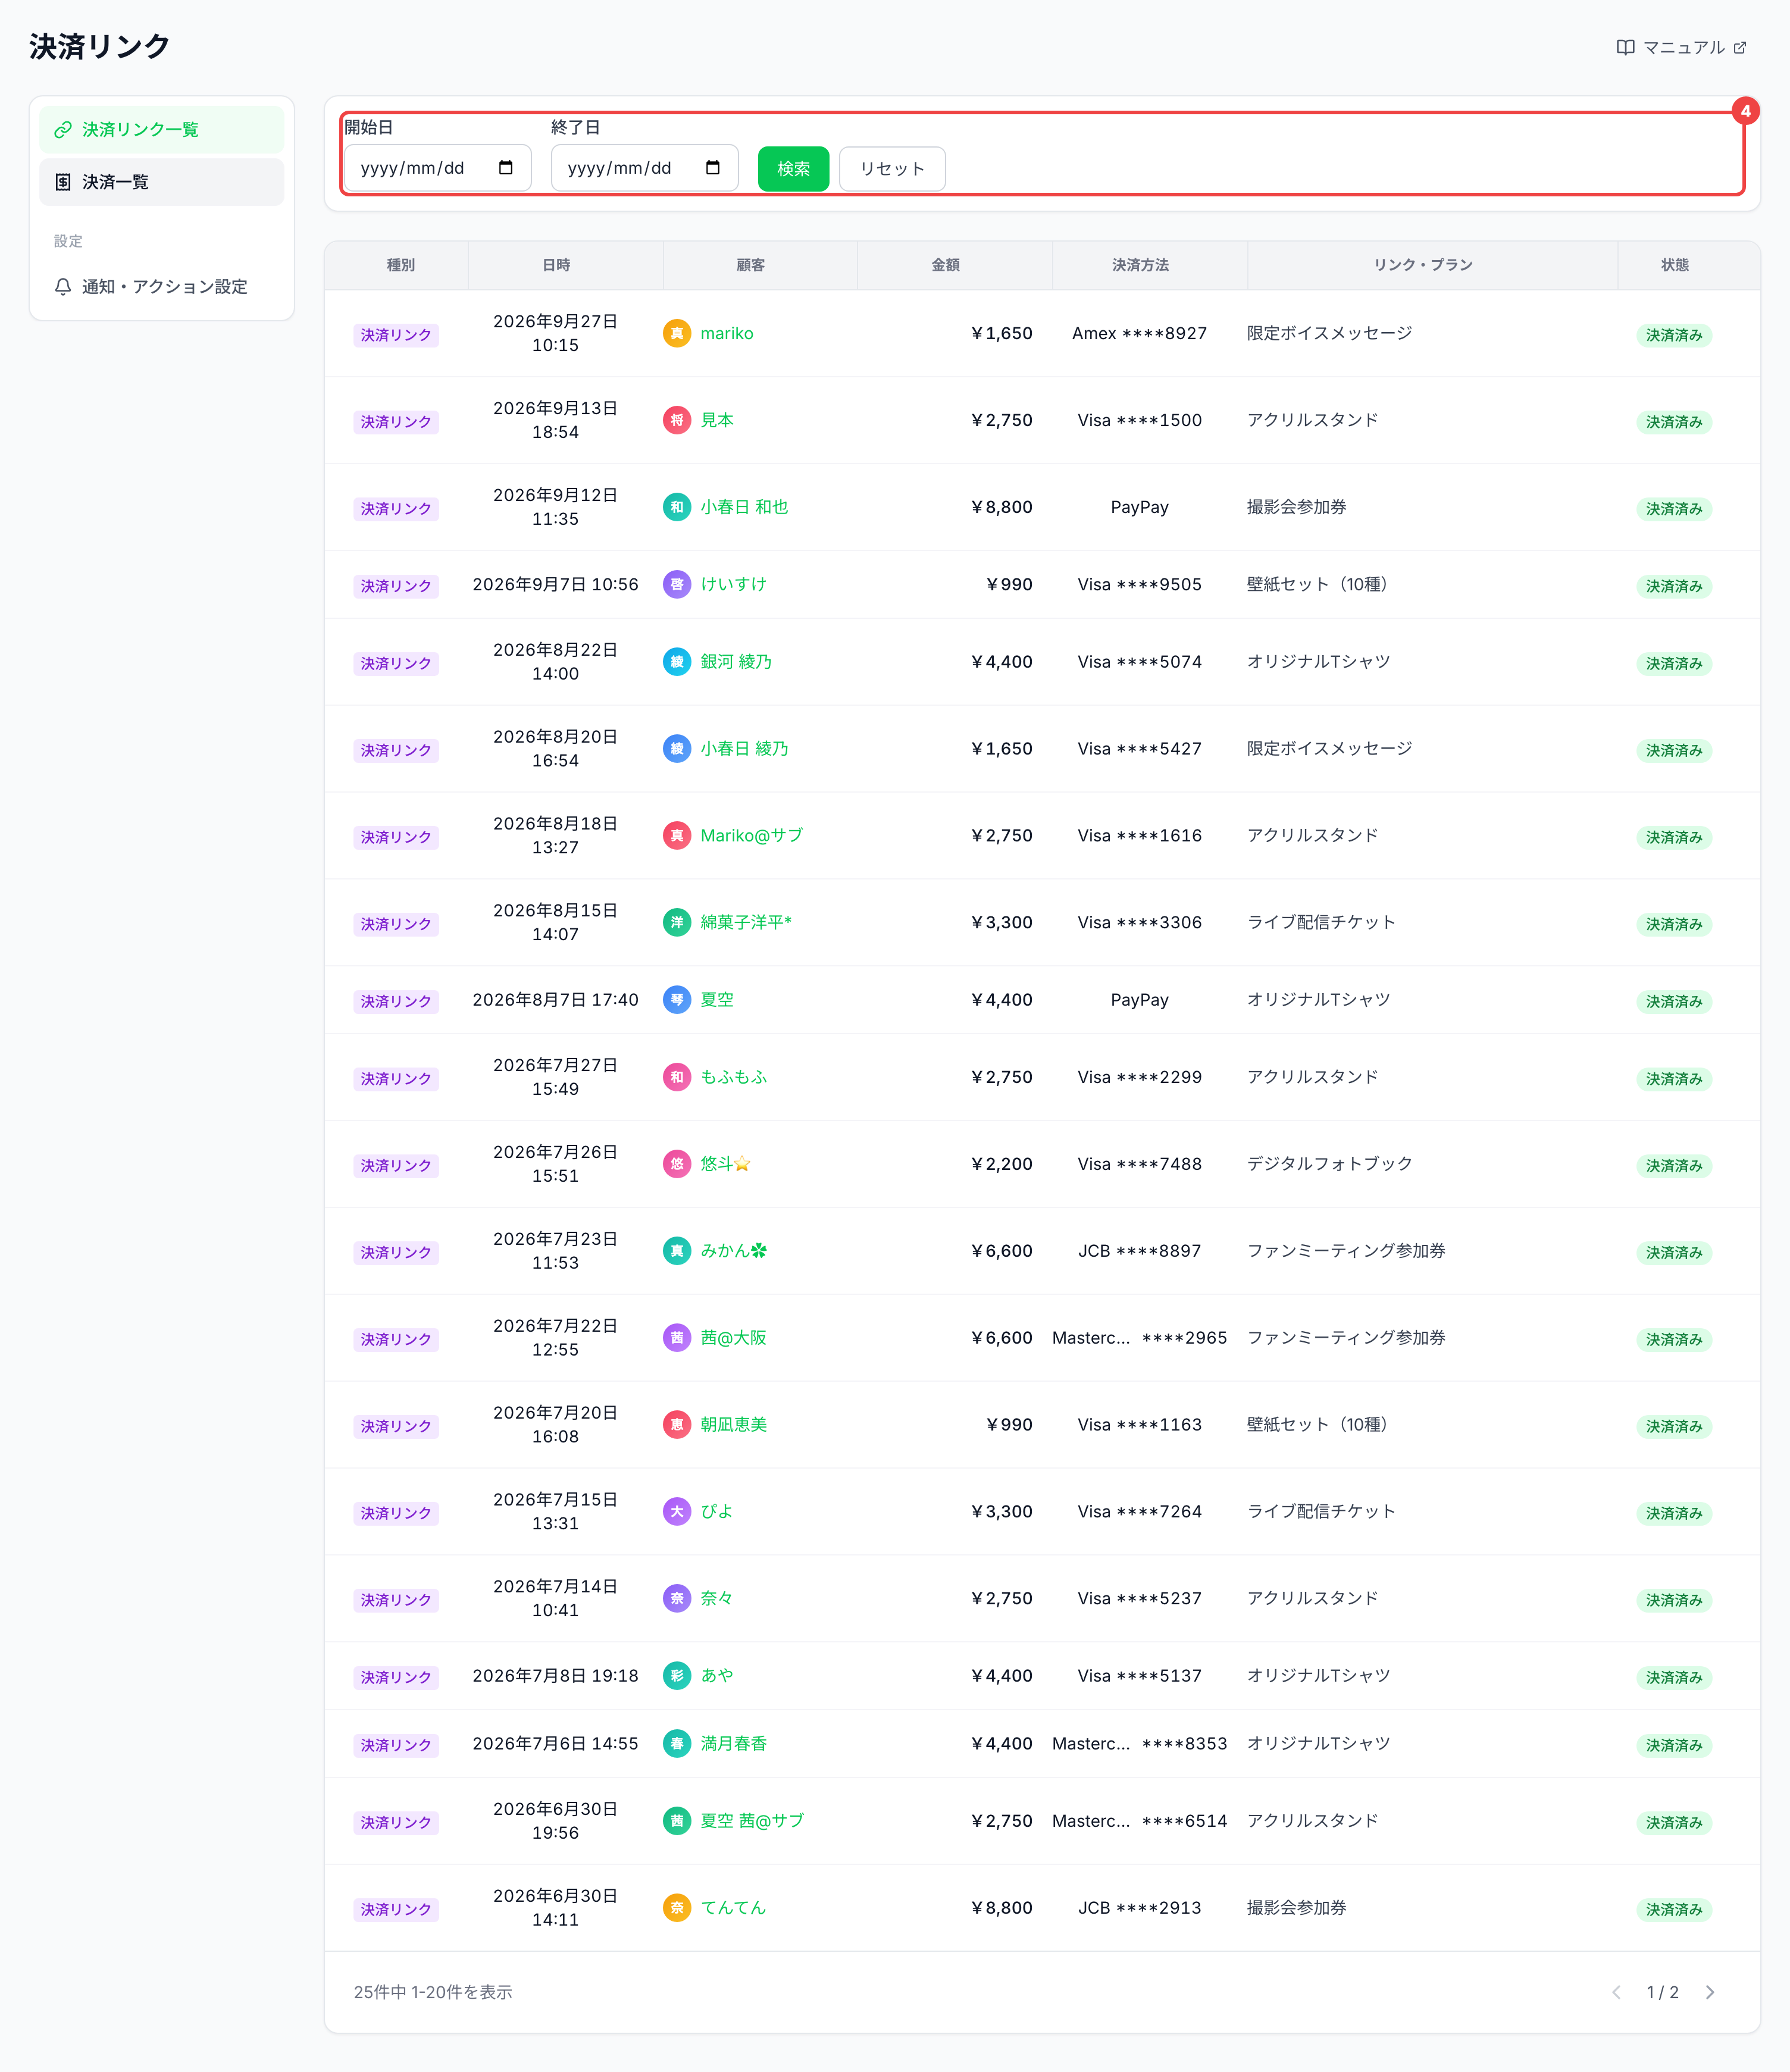
Task: Open 決済一覧 in sidebar
Action: coord(161,182)
